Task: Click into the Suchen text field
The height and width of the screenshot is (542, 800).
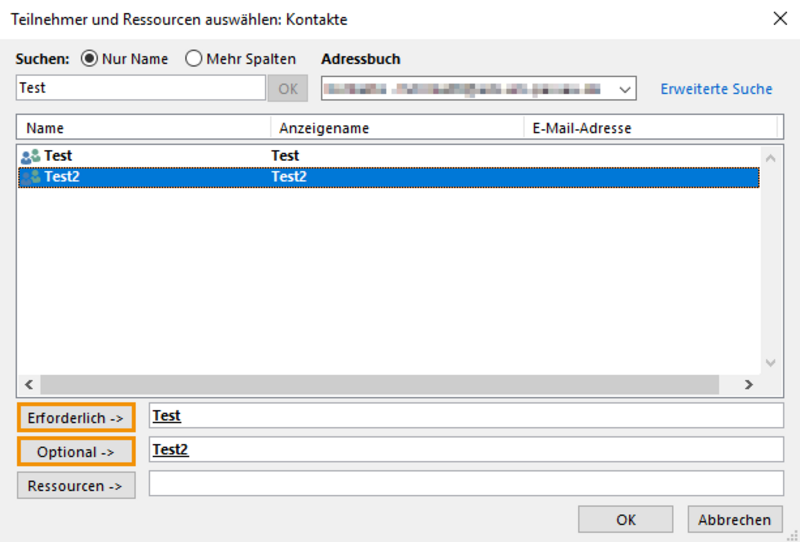Action: (140, 88)
